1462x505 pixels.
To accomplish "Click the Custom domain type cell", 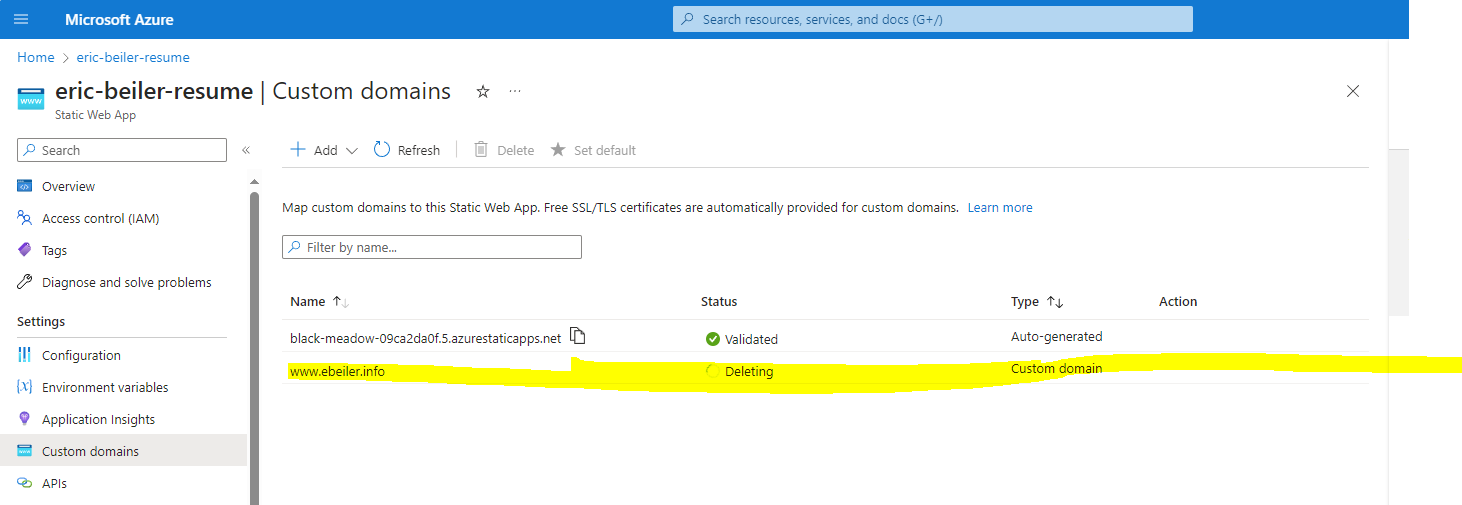I will pyautogui.click(x=1057, y=368).
